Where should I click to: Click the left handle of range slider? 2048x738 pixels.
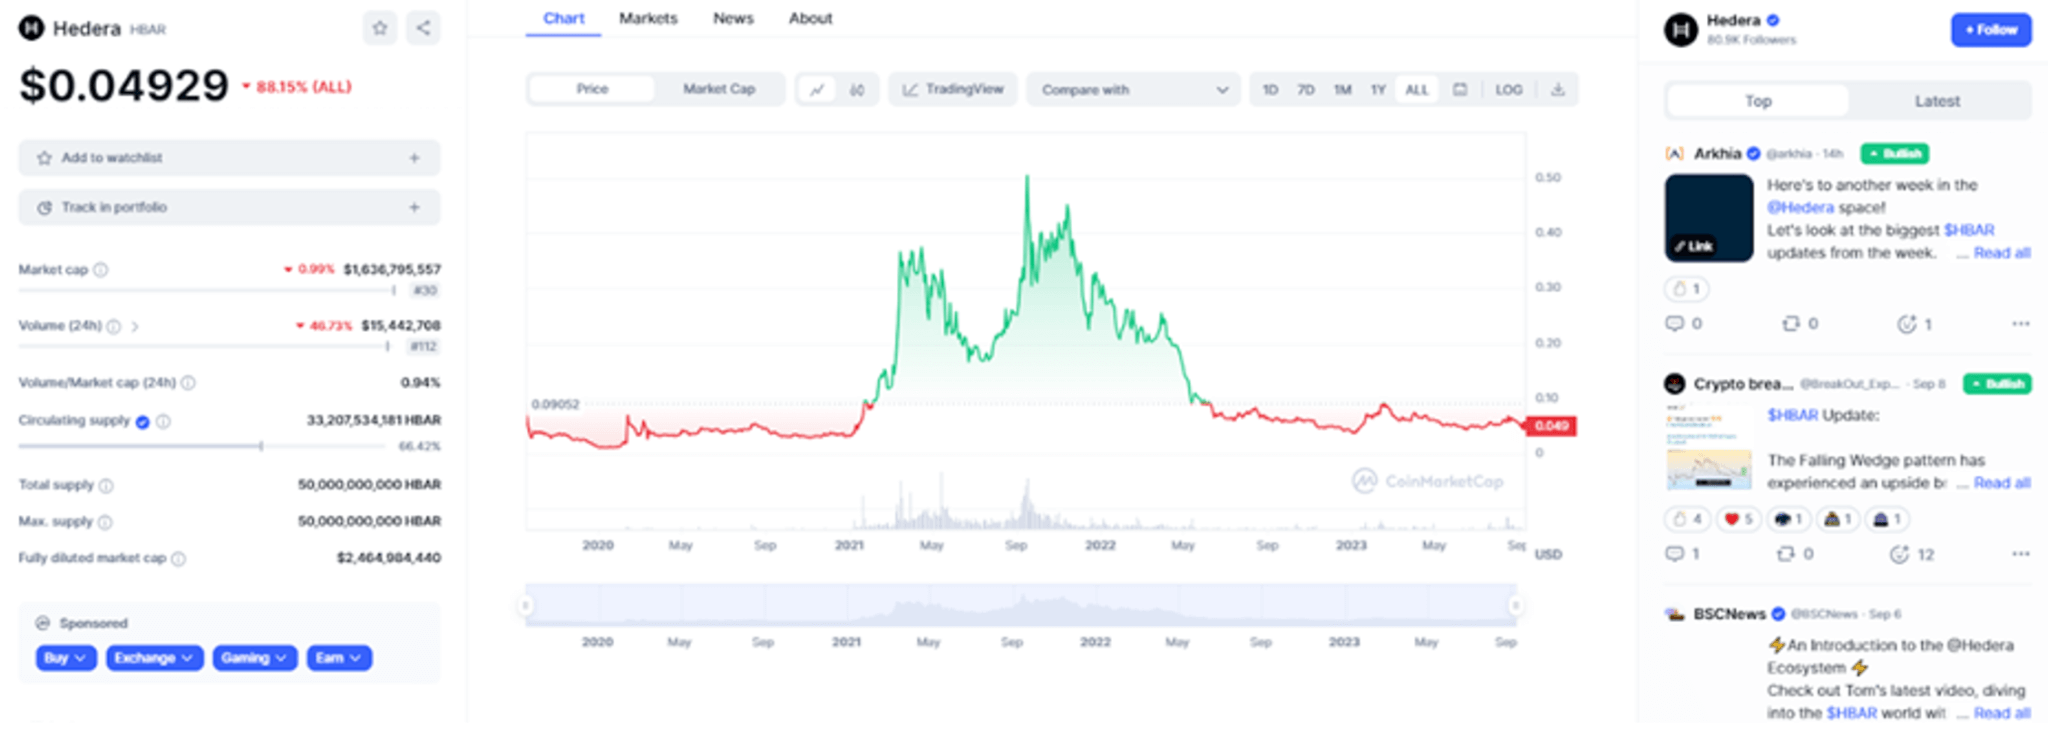(x=526, y=605)
